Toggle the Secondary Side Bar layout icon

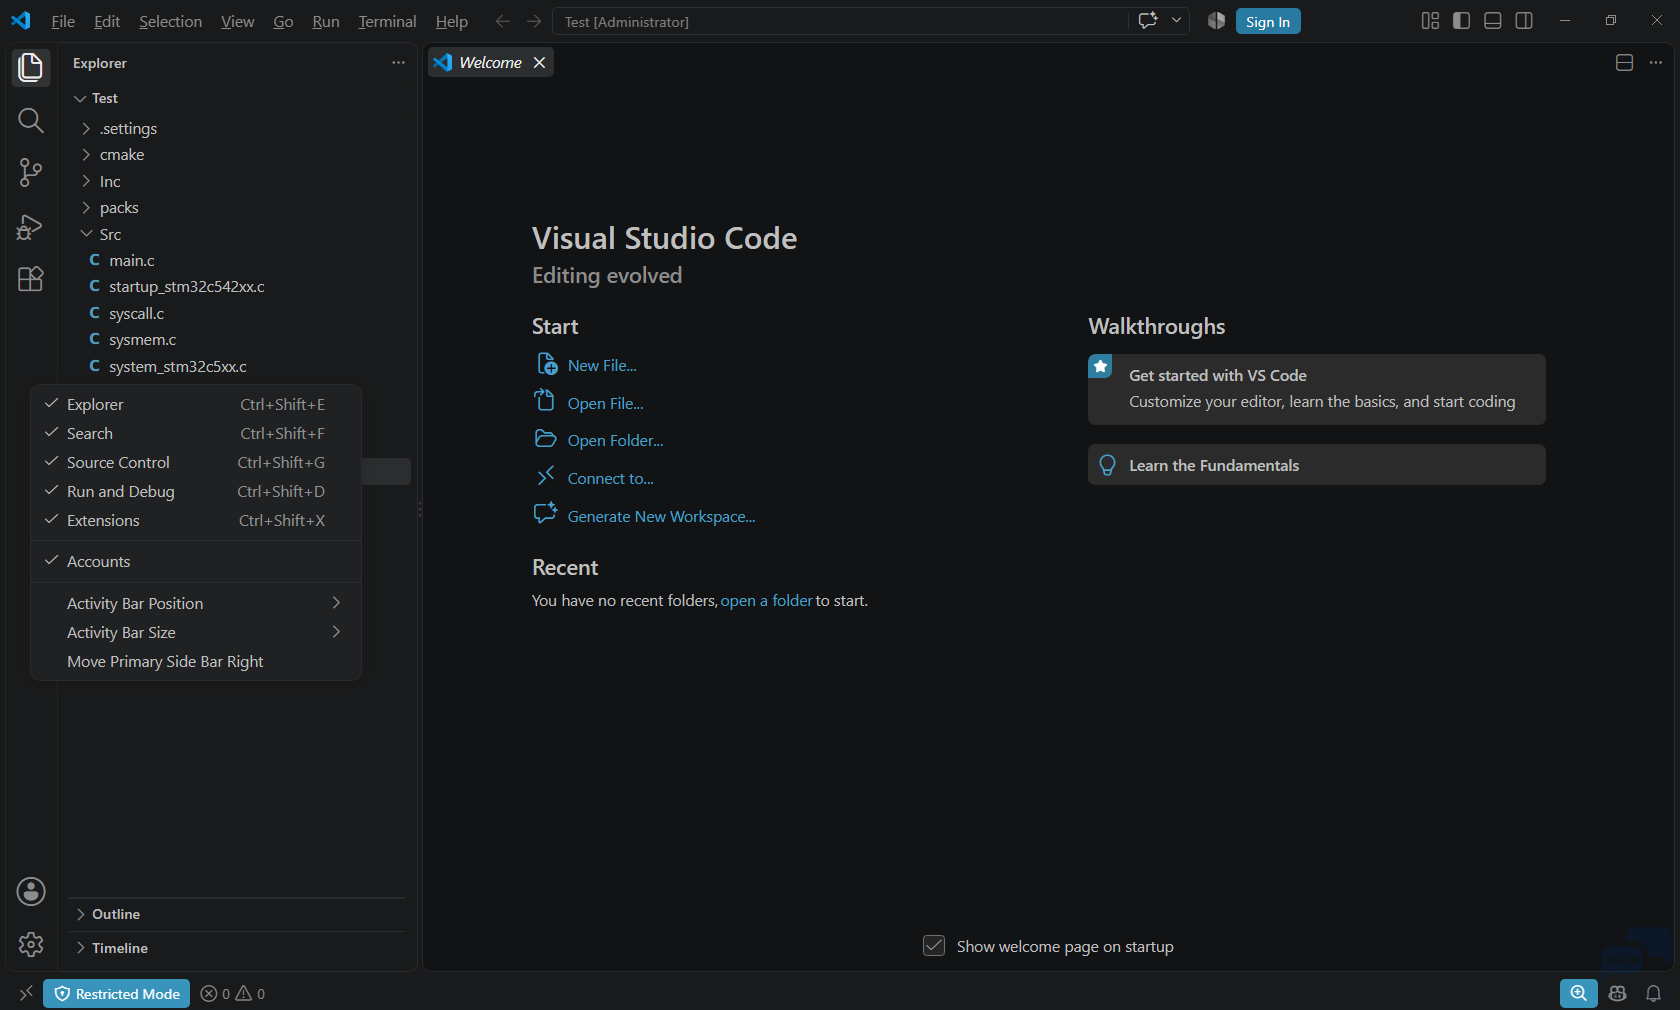(1524, 21)
